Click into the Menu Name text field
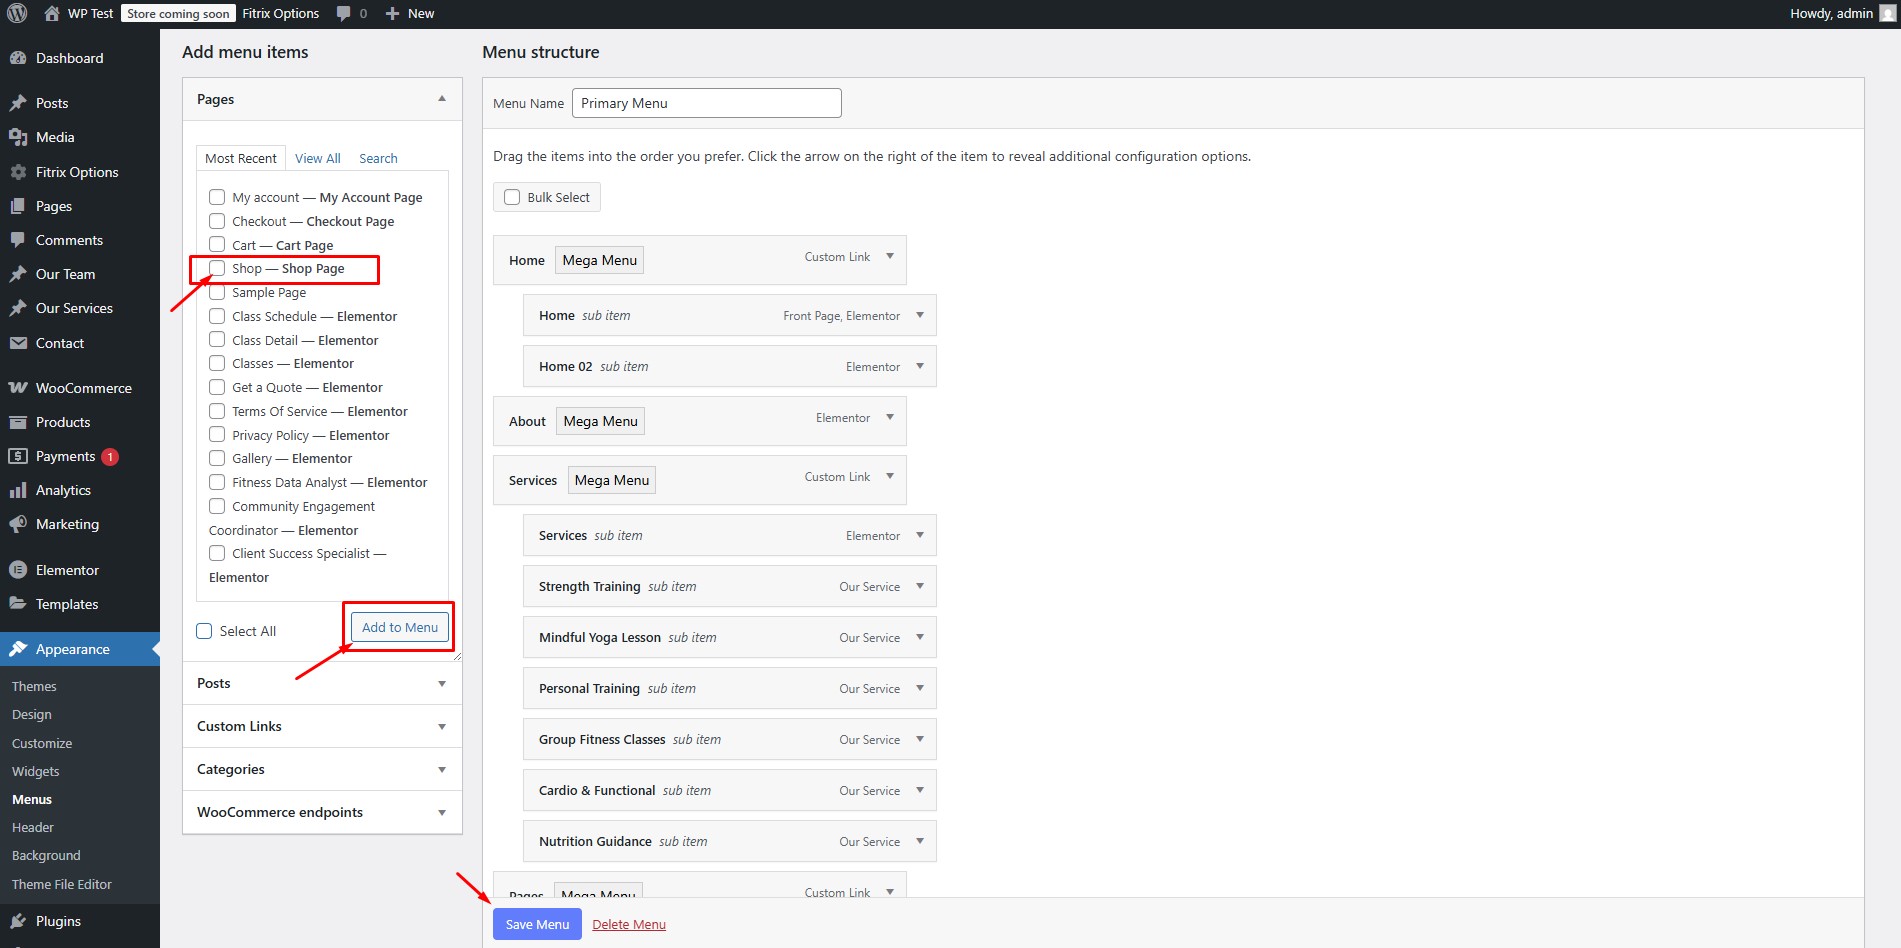Viewport: 1901px width, 948px height. pos(706,103)
